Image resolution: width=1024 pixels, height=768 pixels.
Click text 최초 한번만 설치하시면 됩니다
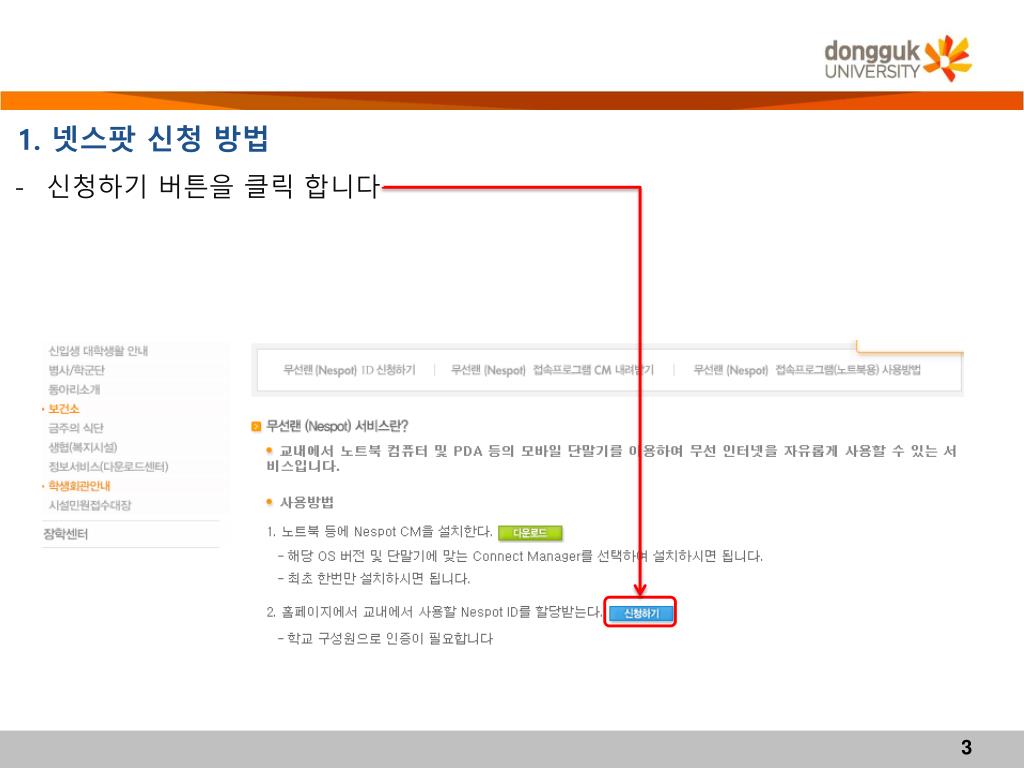[379, 578]
